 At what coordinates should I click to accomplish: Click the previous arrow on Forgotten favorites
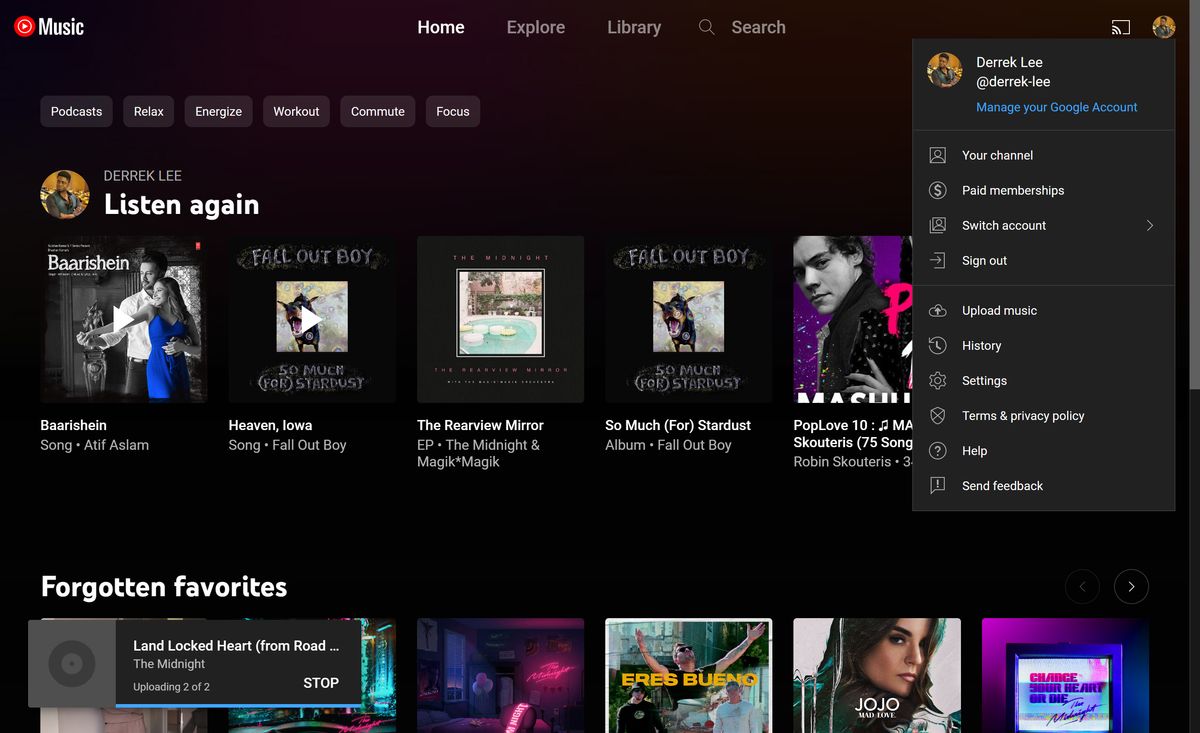tap(1082, 586)
